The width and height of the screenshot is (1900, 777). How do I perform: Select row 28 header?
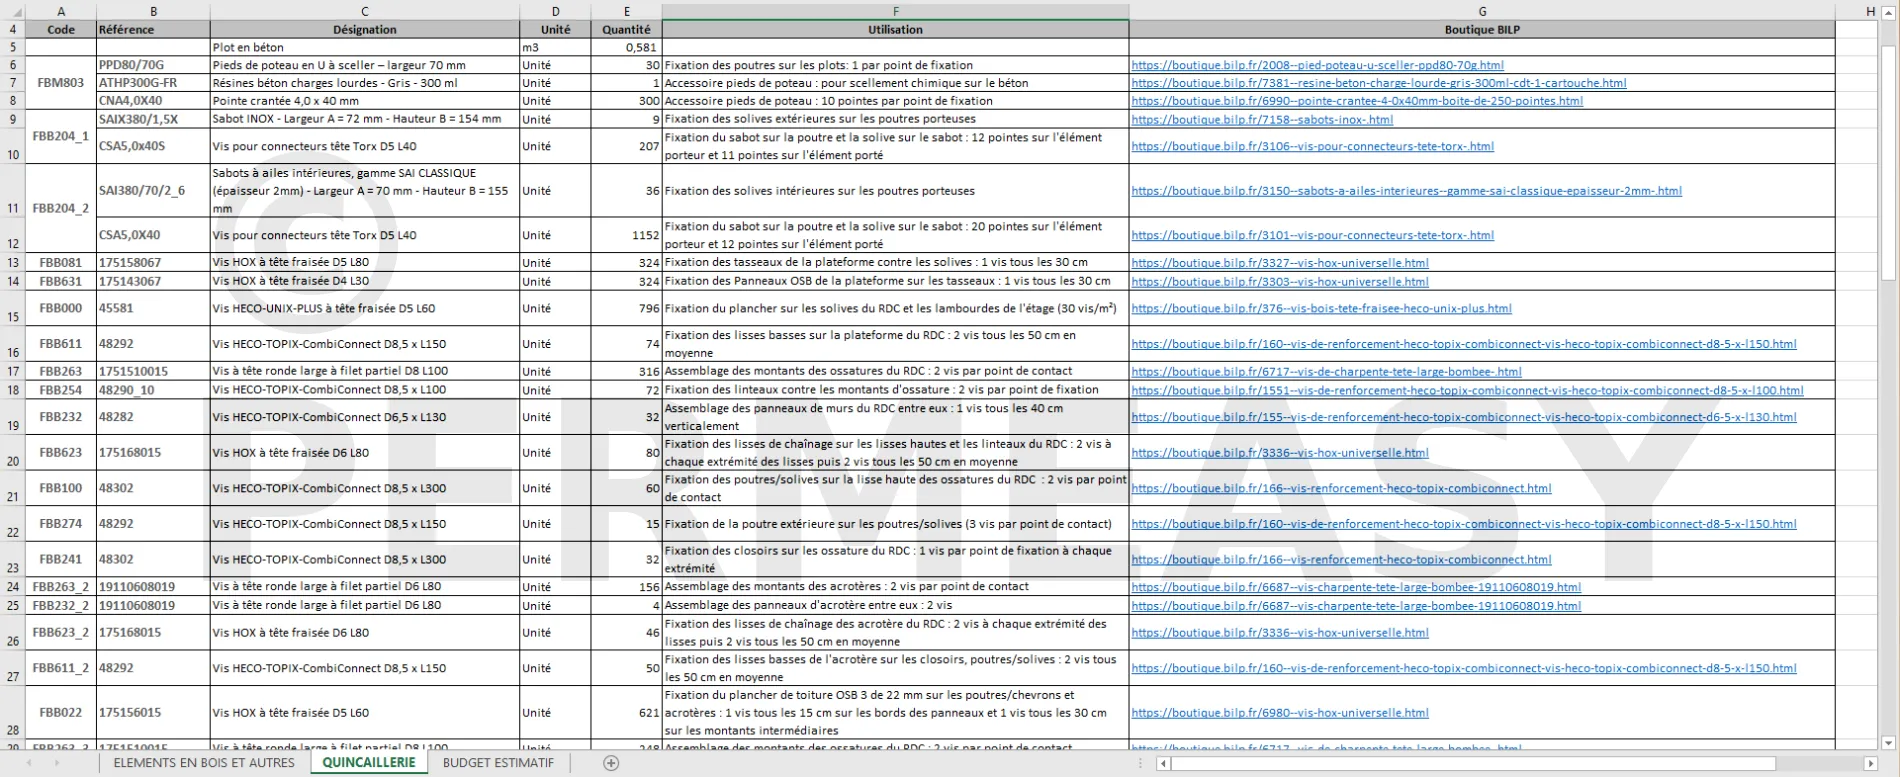(x=13, y=713)
